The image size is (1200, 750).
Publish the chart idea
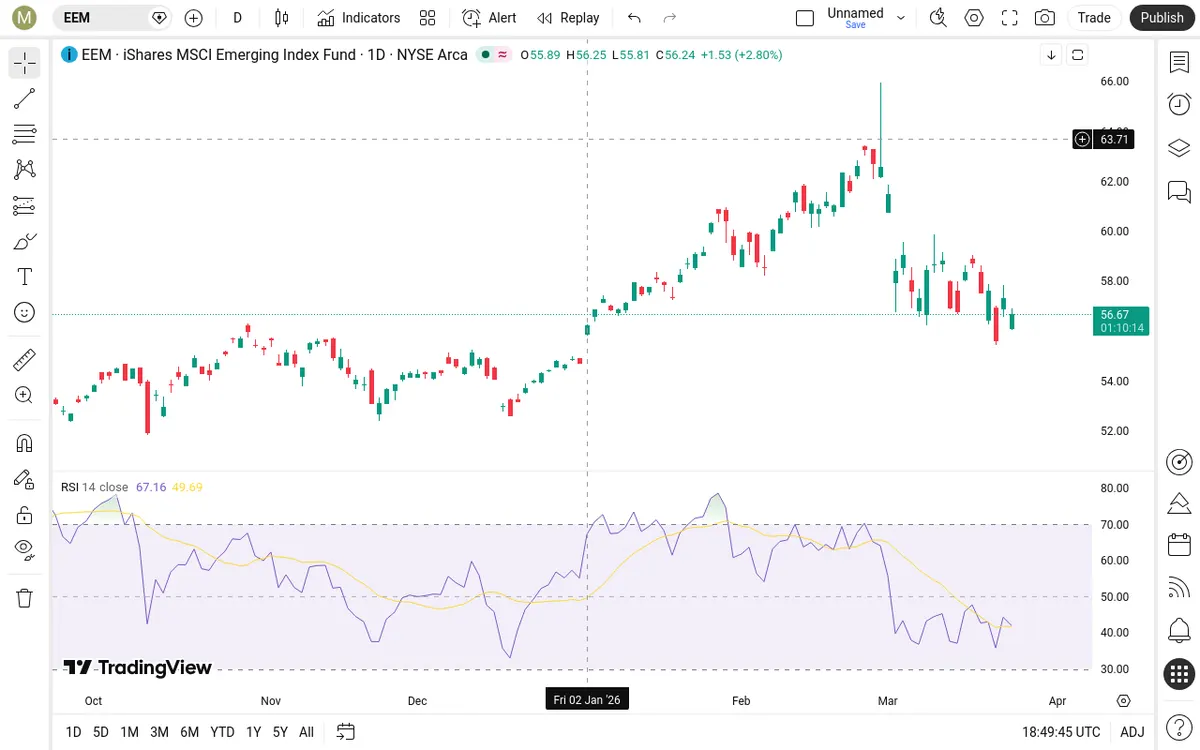coord(1162,18)
